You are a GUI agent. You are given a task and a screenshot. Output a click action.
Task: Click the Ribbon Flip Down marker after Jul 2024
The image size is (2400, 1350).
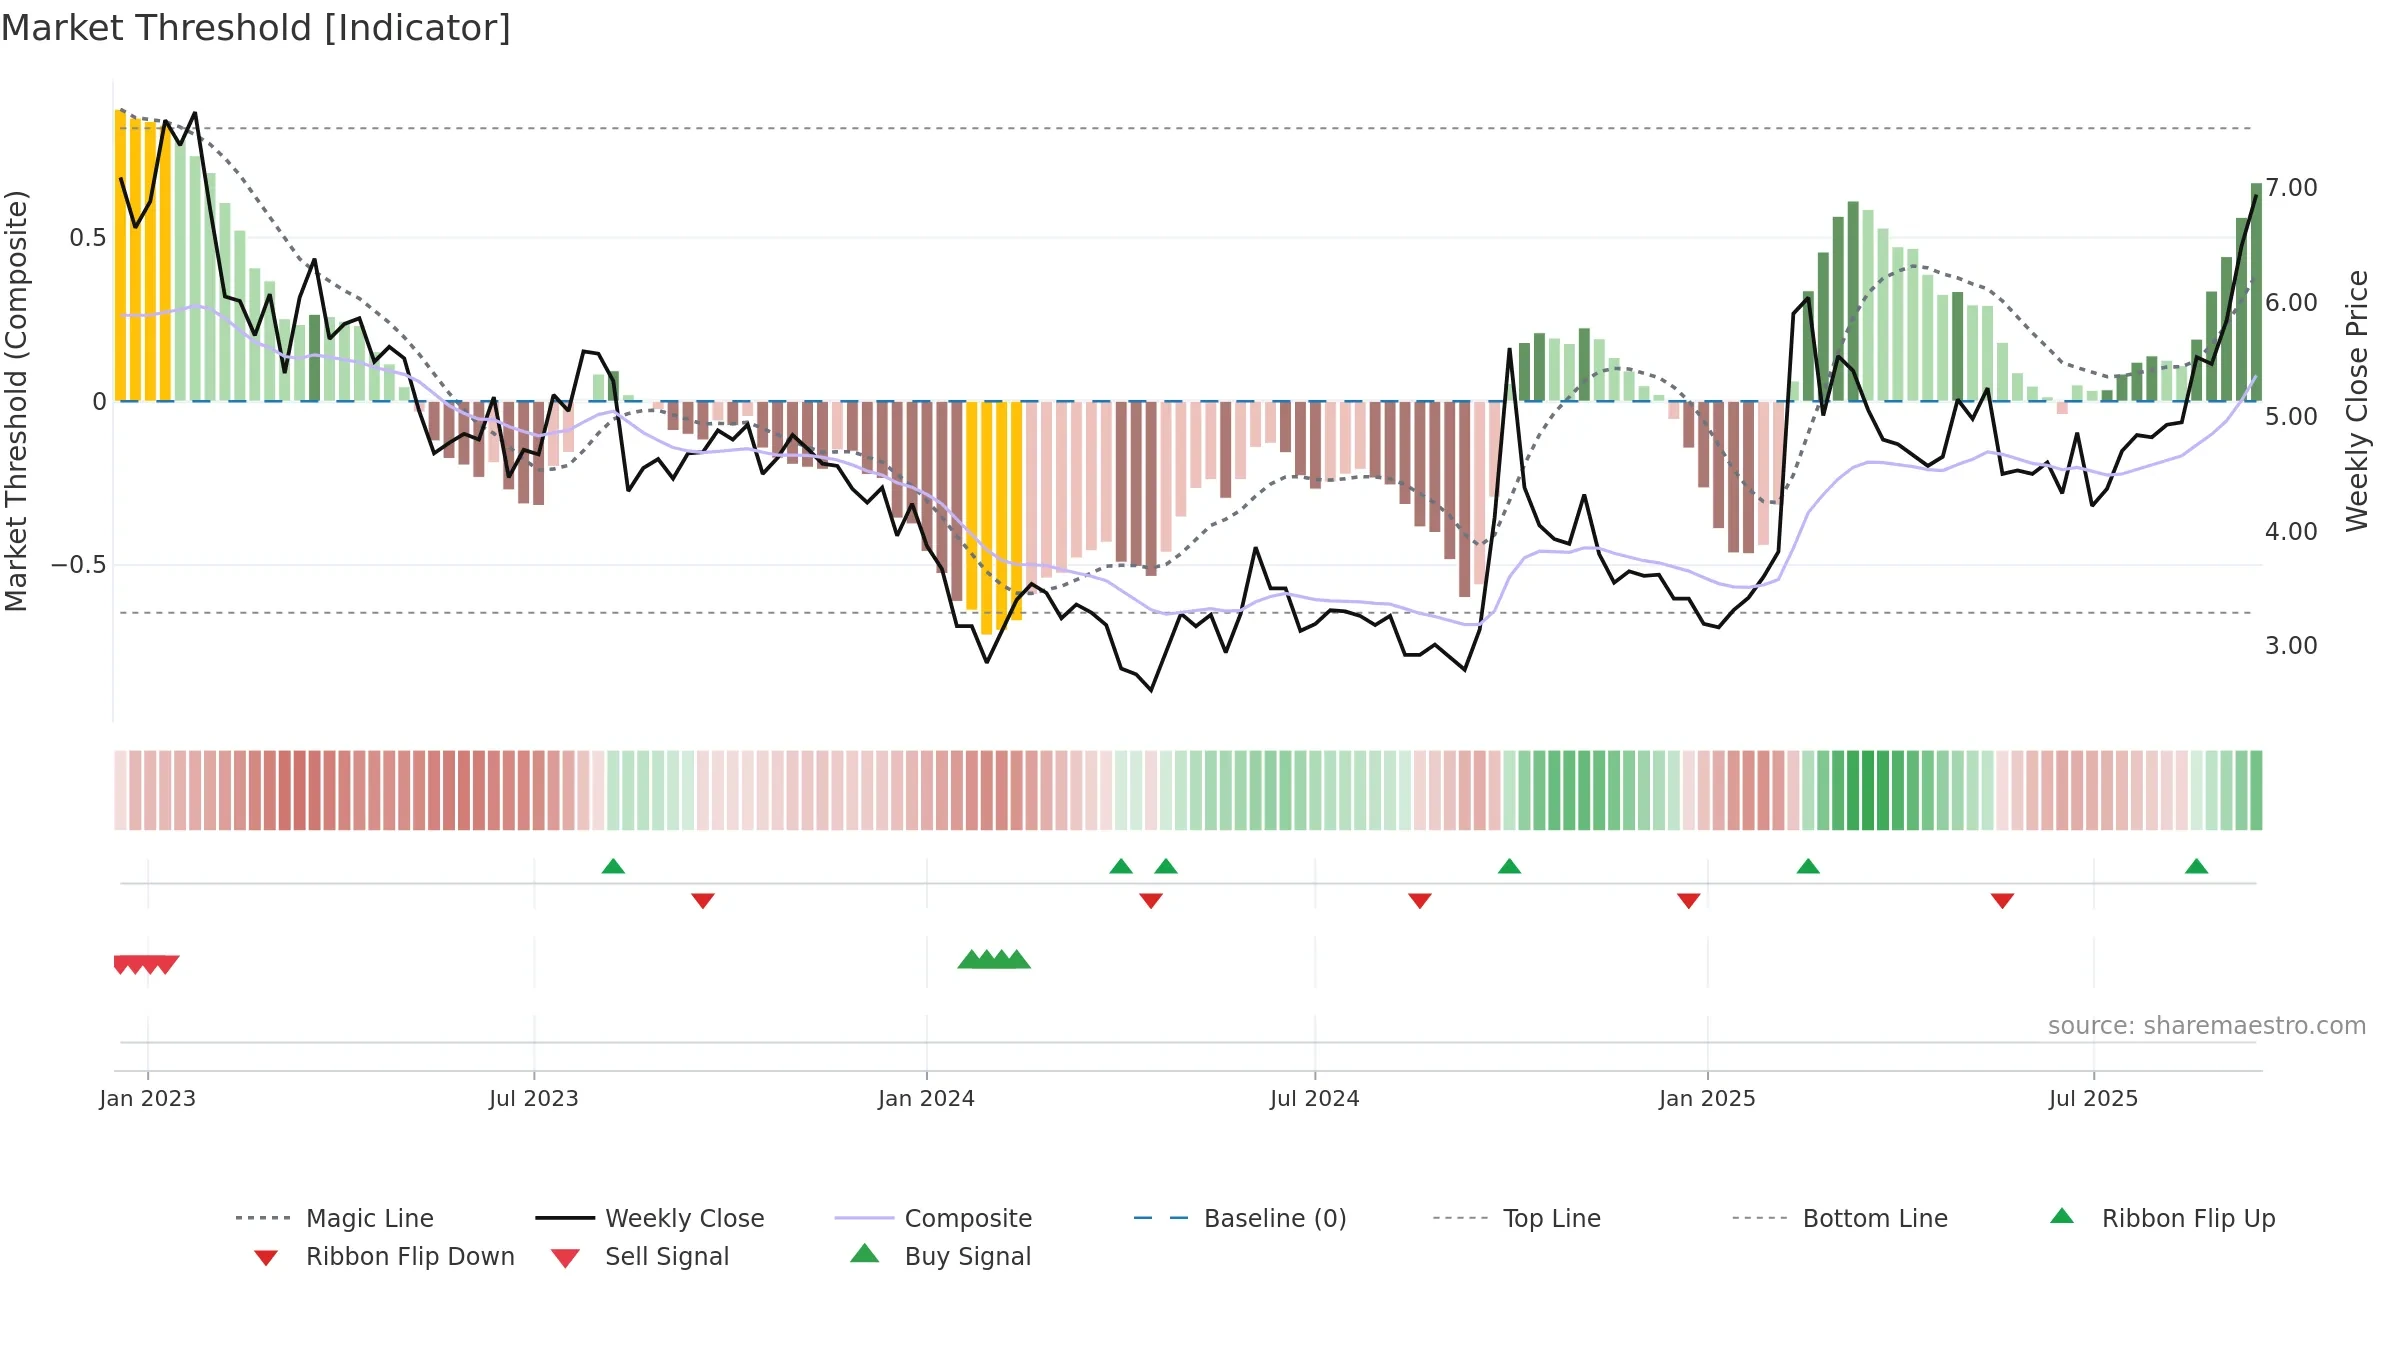[x=1420, y=901]
